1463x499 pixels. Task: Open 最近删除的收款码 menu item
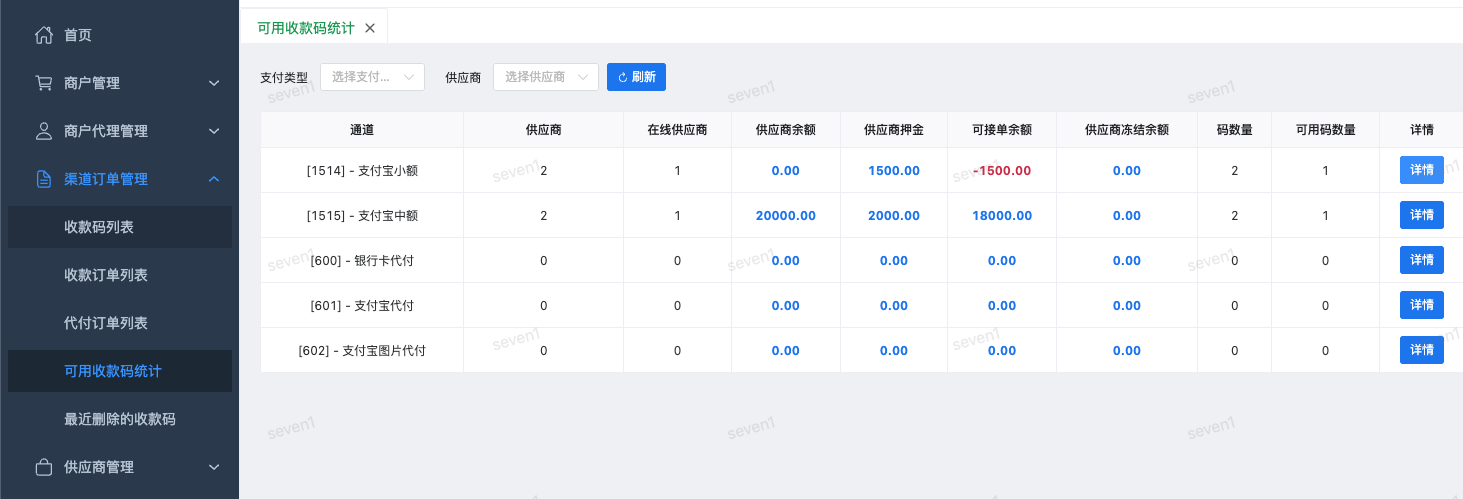tap(120, 419)
